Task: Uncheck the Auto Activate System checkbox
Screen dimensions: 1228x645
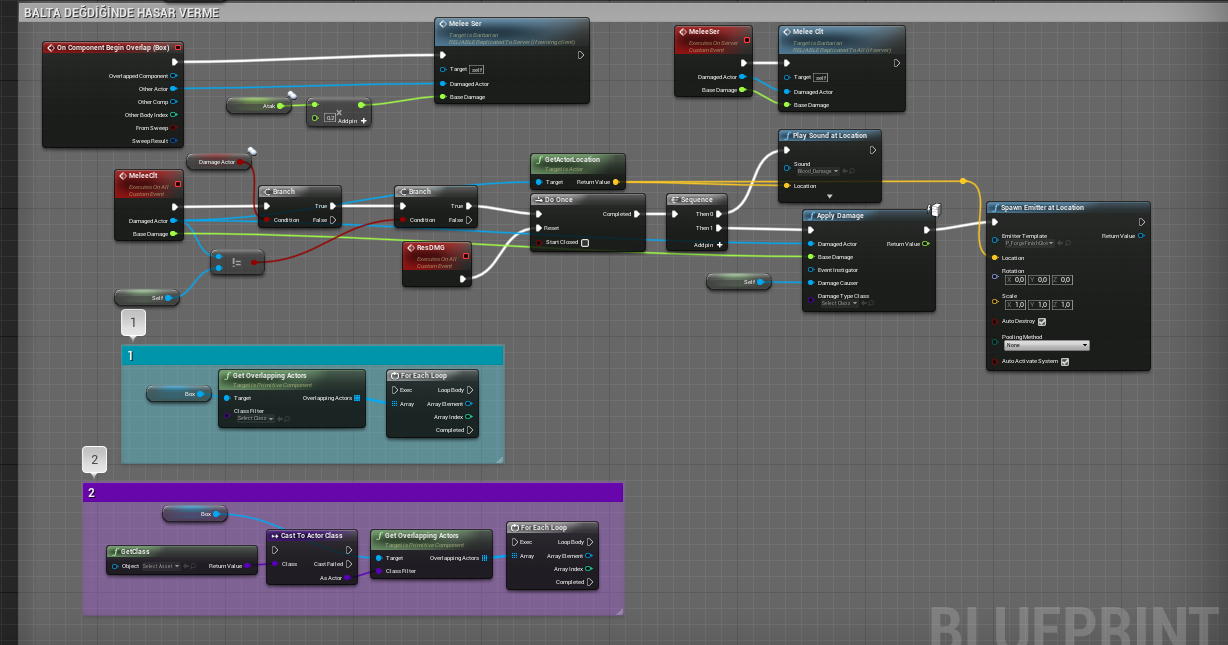Action: [1065, 362]
